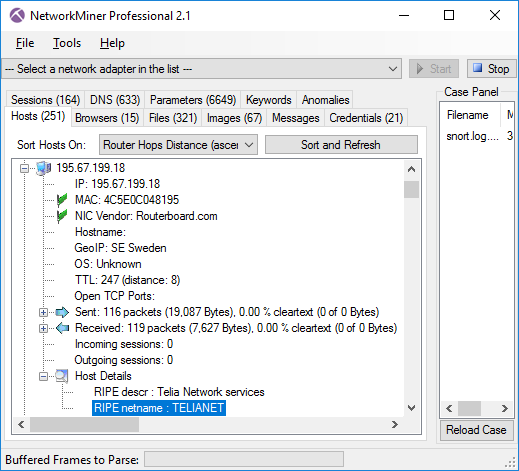Screen dimensions: 519x471
Task: Open the Help menu
Action: (x=112, y=43)
